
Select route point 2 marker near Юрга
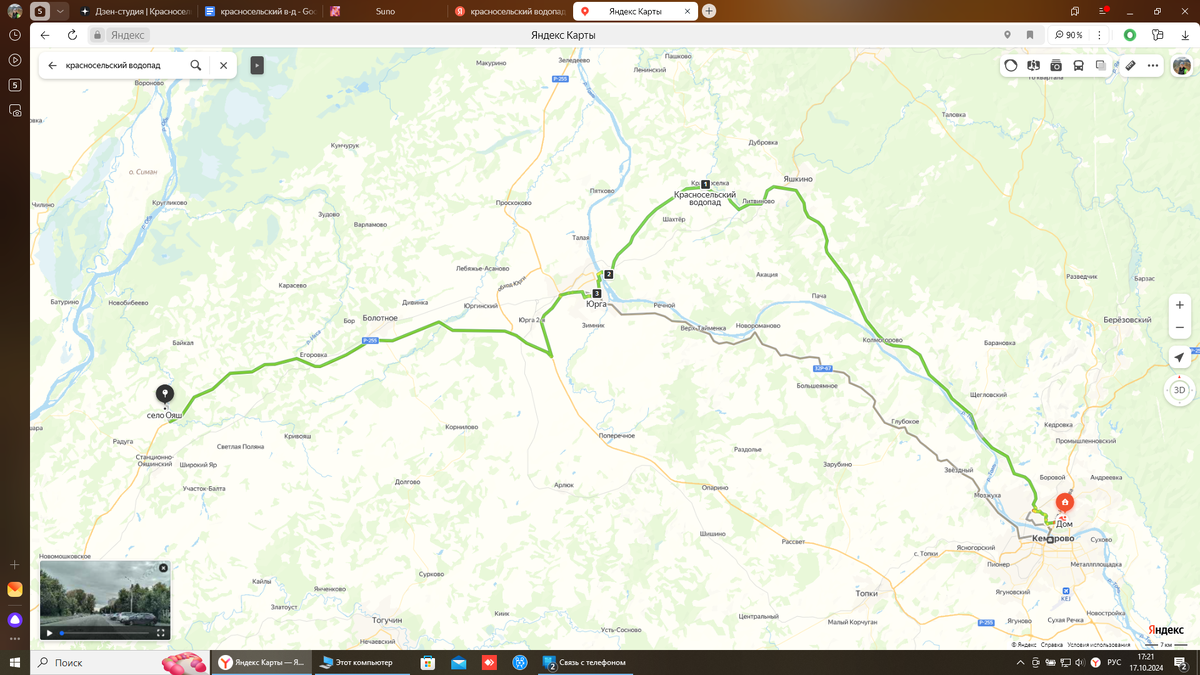pyautogui.click(x=608, y=274)
